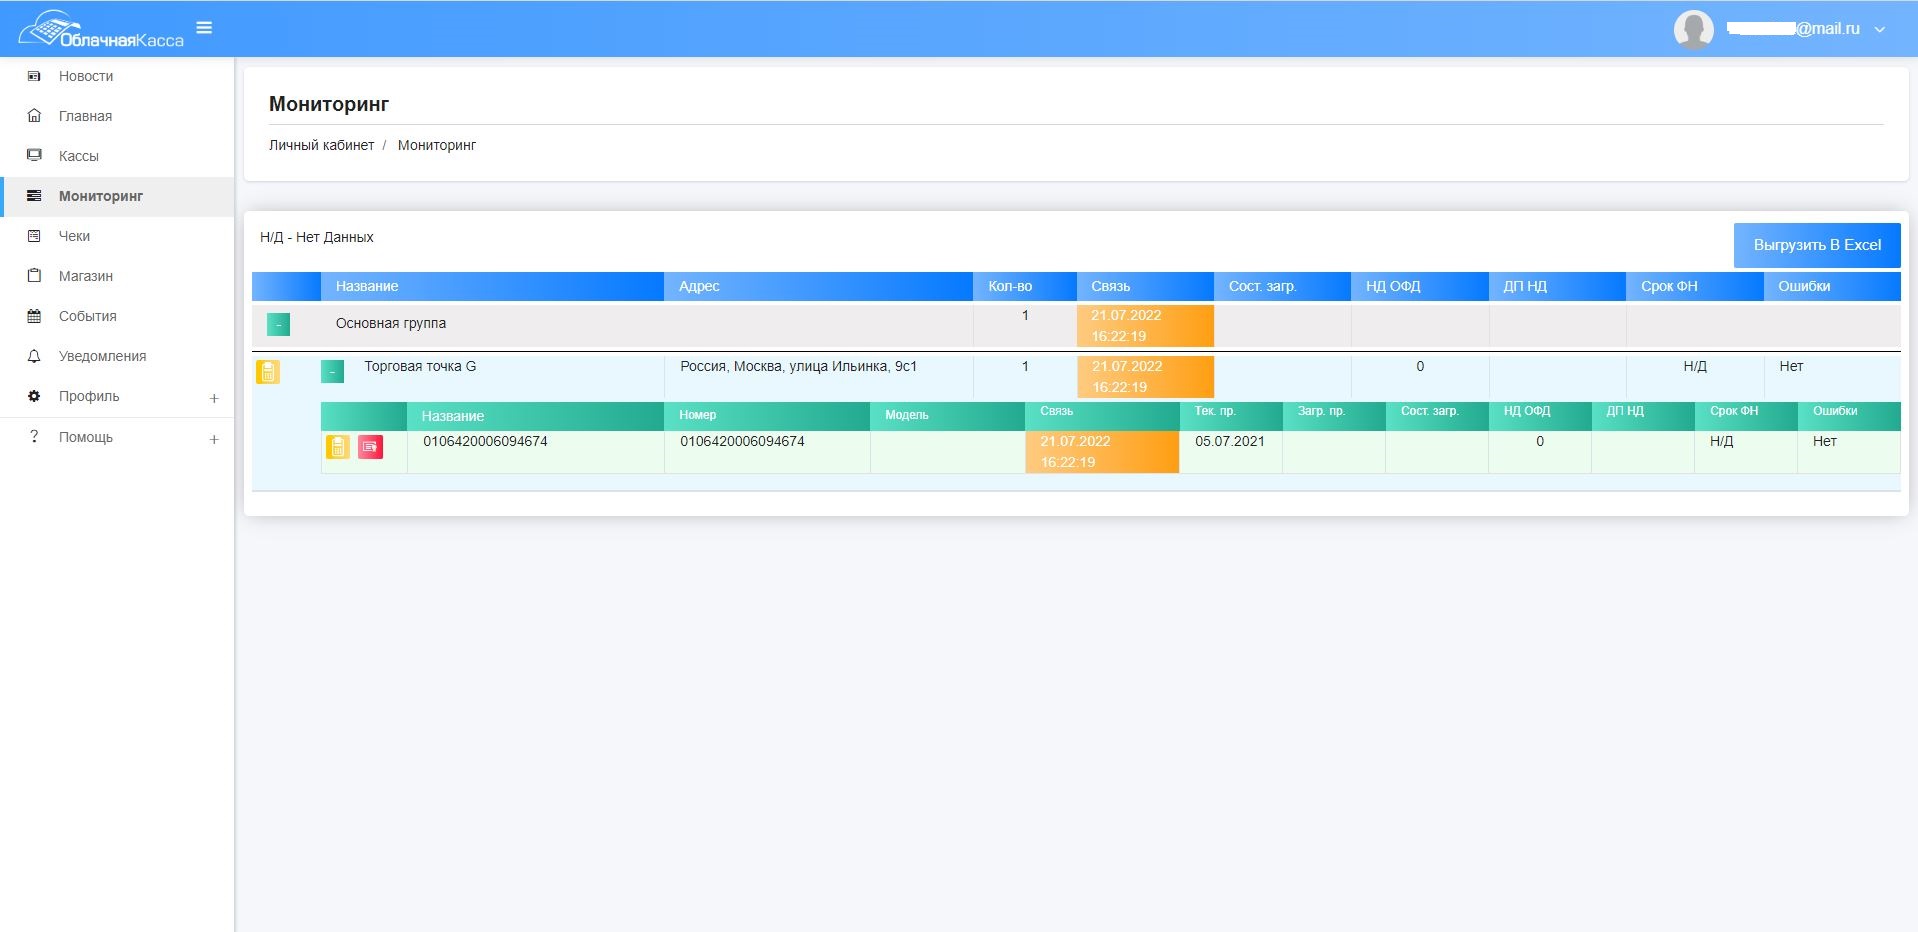The height and width of the screenshot is (932, 1918).
Task: Open the Кассы menu item
Action: tap(78, 156)
